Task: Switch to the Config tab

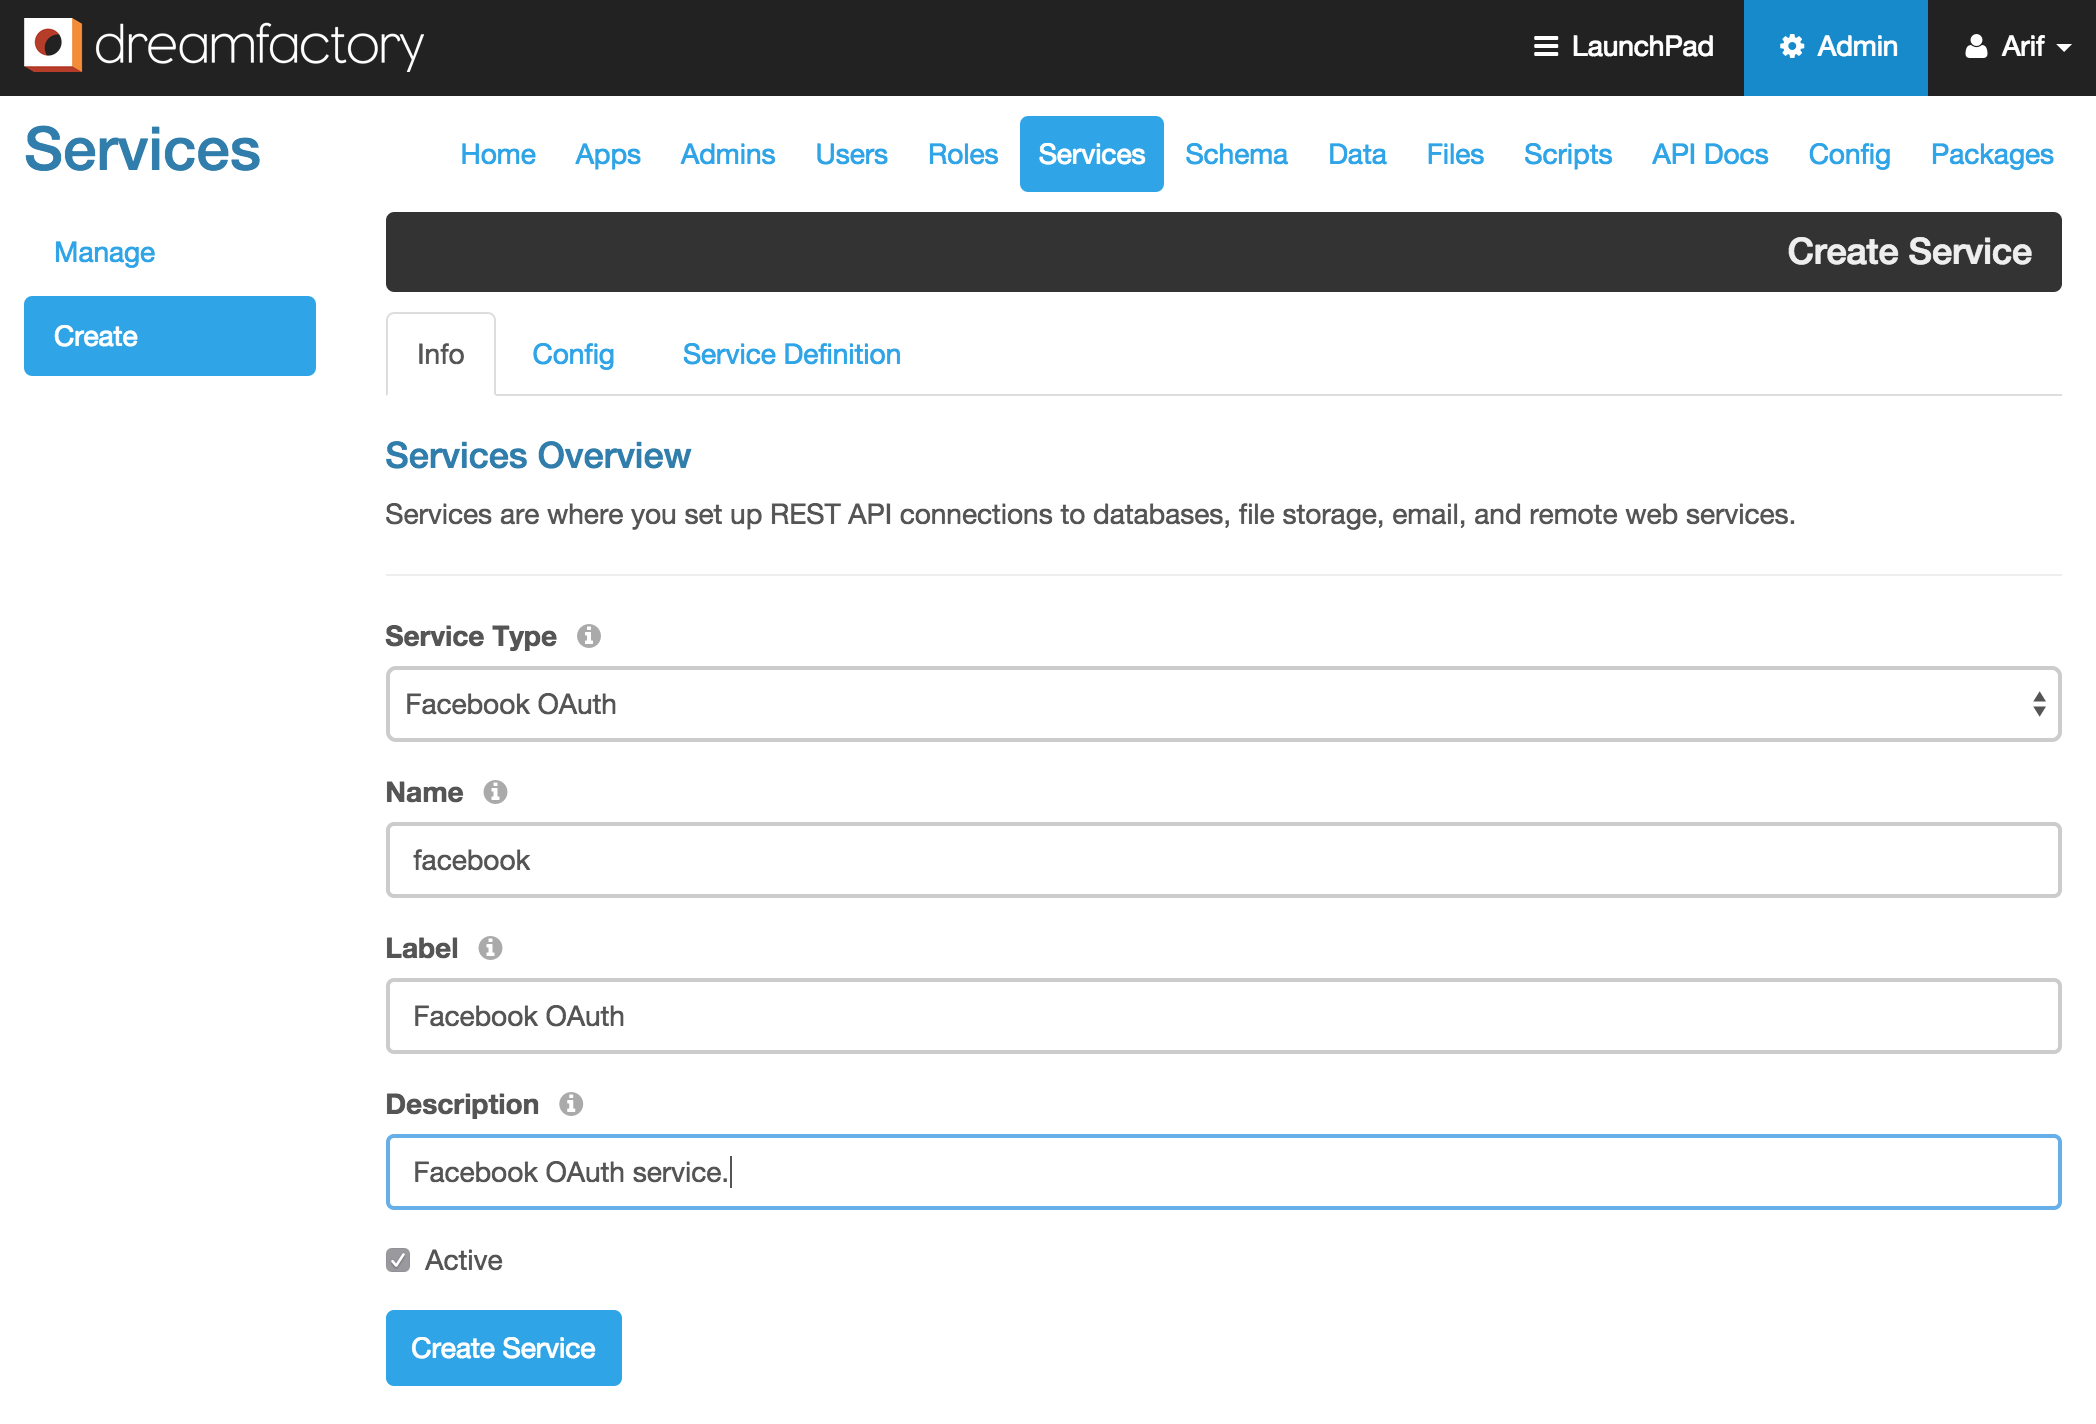Action: pyautogui.click(x=574, y=353)
